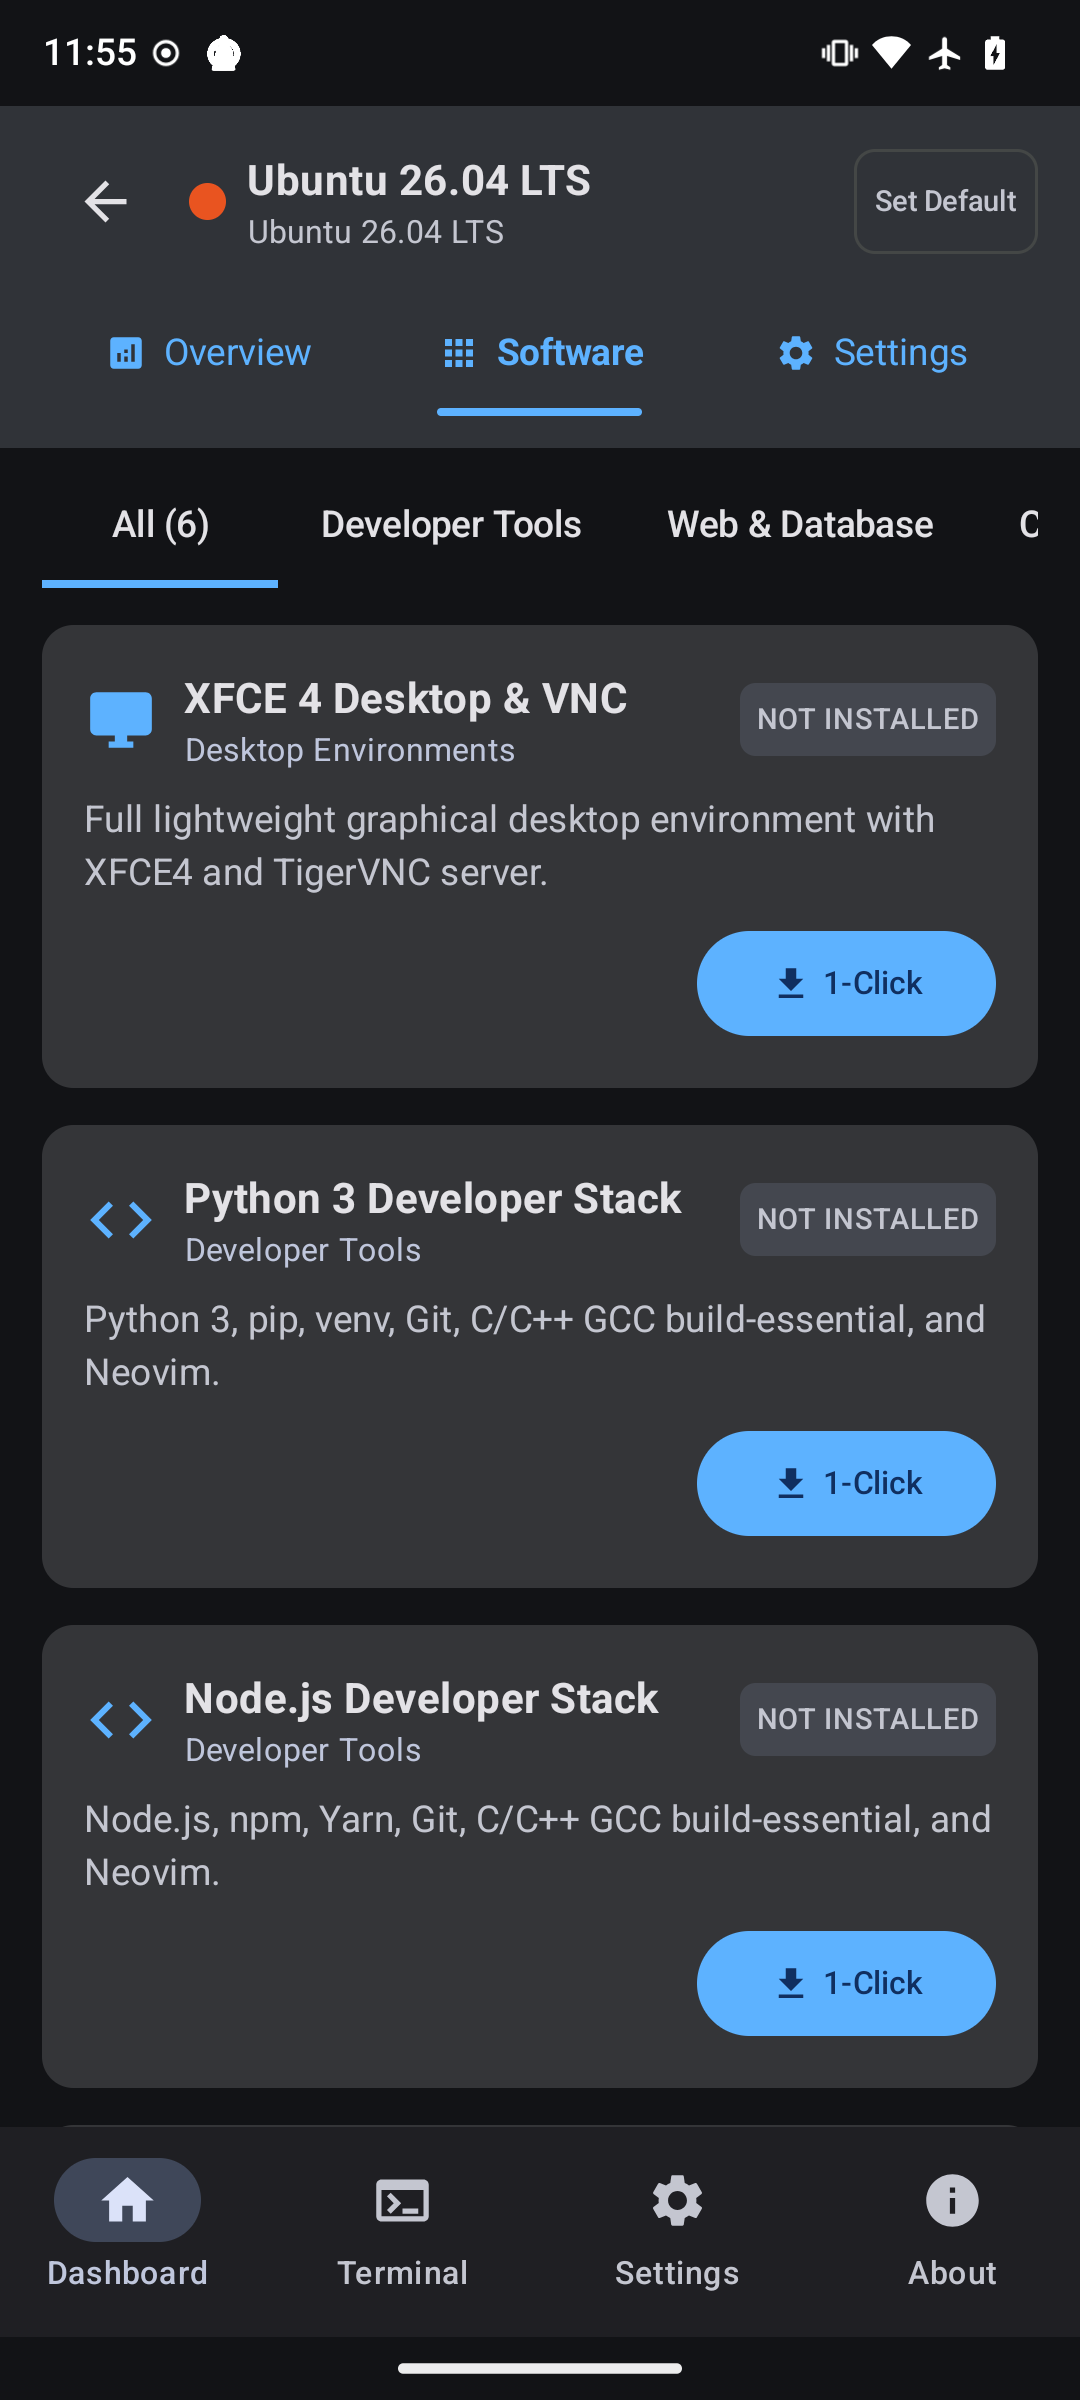Click the XFCE 4 Desktop monitor icon
1080x2400 pixels.
[x=121, y=720]
